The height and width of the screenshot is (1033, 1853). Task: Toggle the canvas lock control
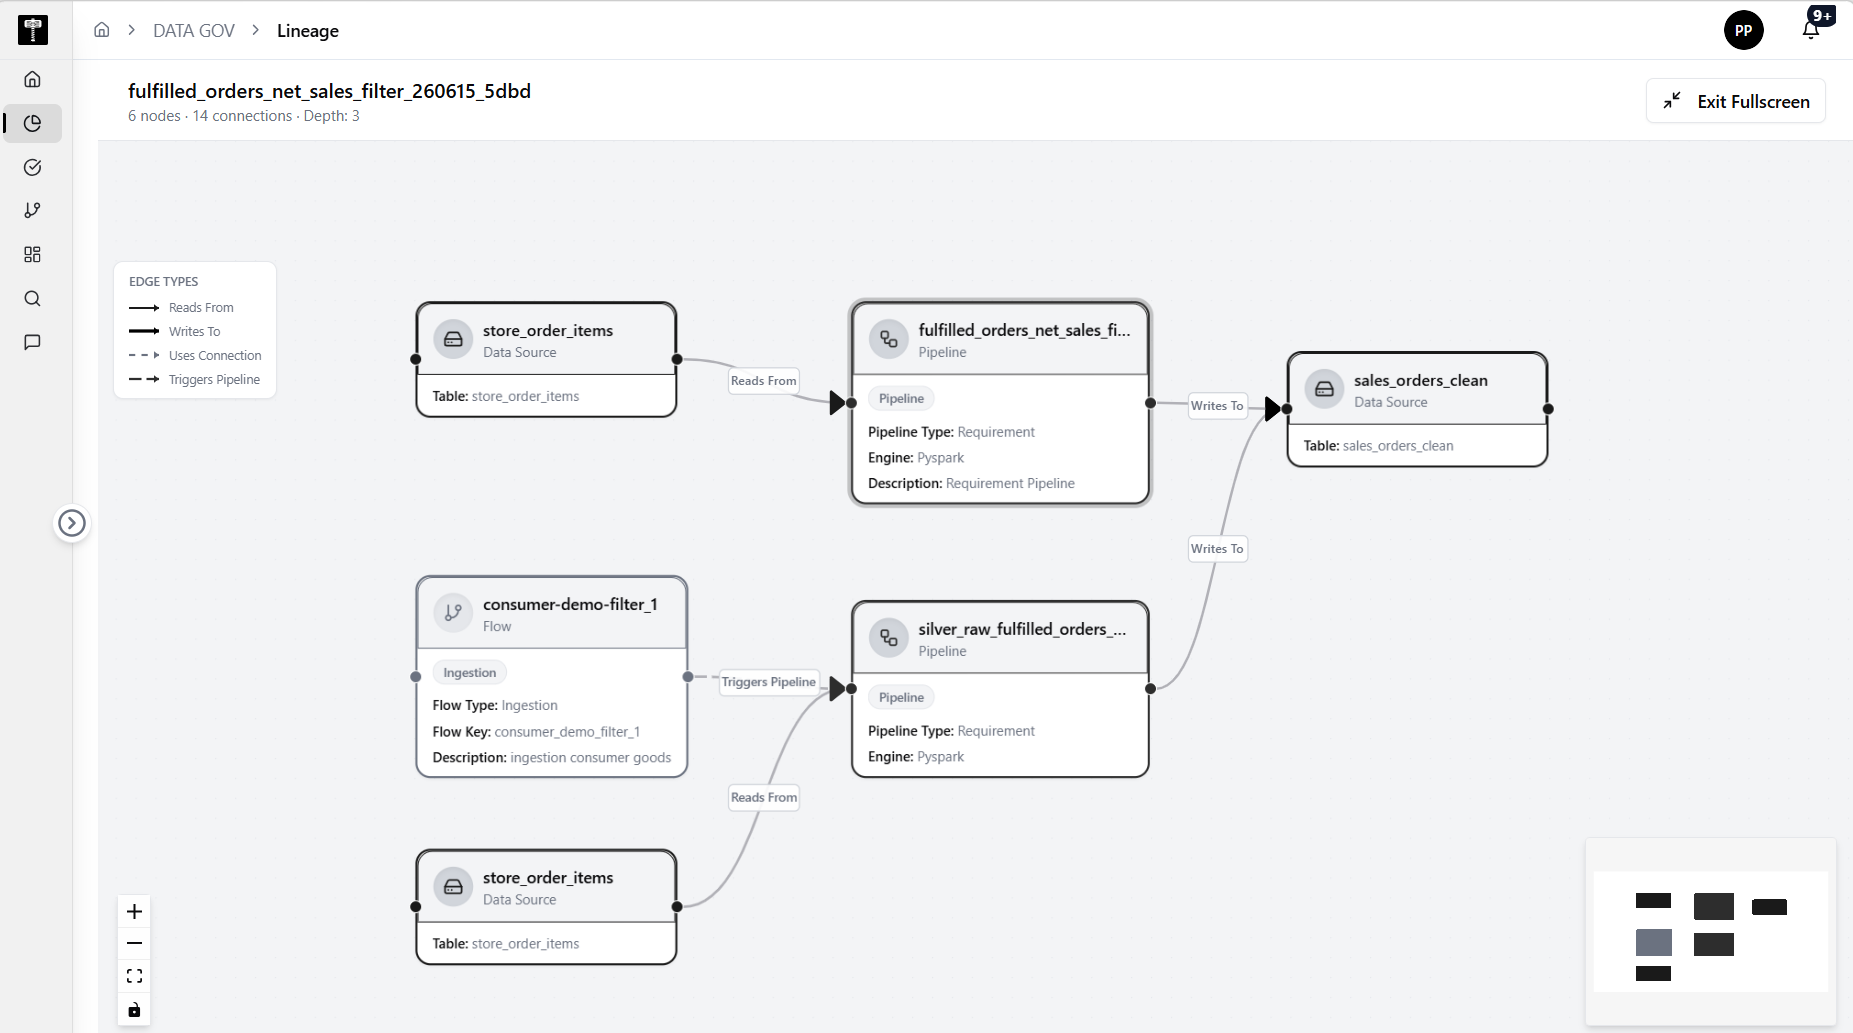click(x=134, y=1009)
